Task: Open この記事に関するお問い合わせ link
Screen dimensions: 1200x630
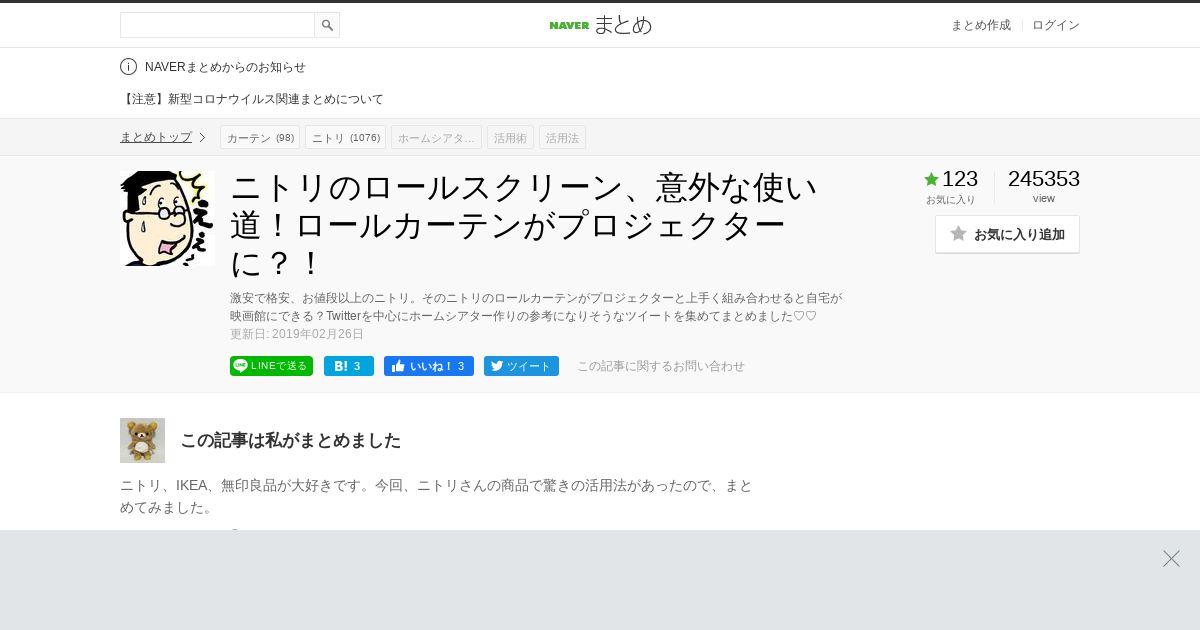Action: pyautogui.click(x=661, y=366)
